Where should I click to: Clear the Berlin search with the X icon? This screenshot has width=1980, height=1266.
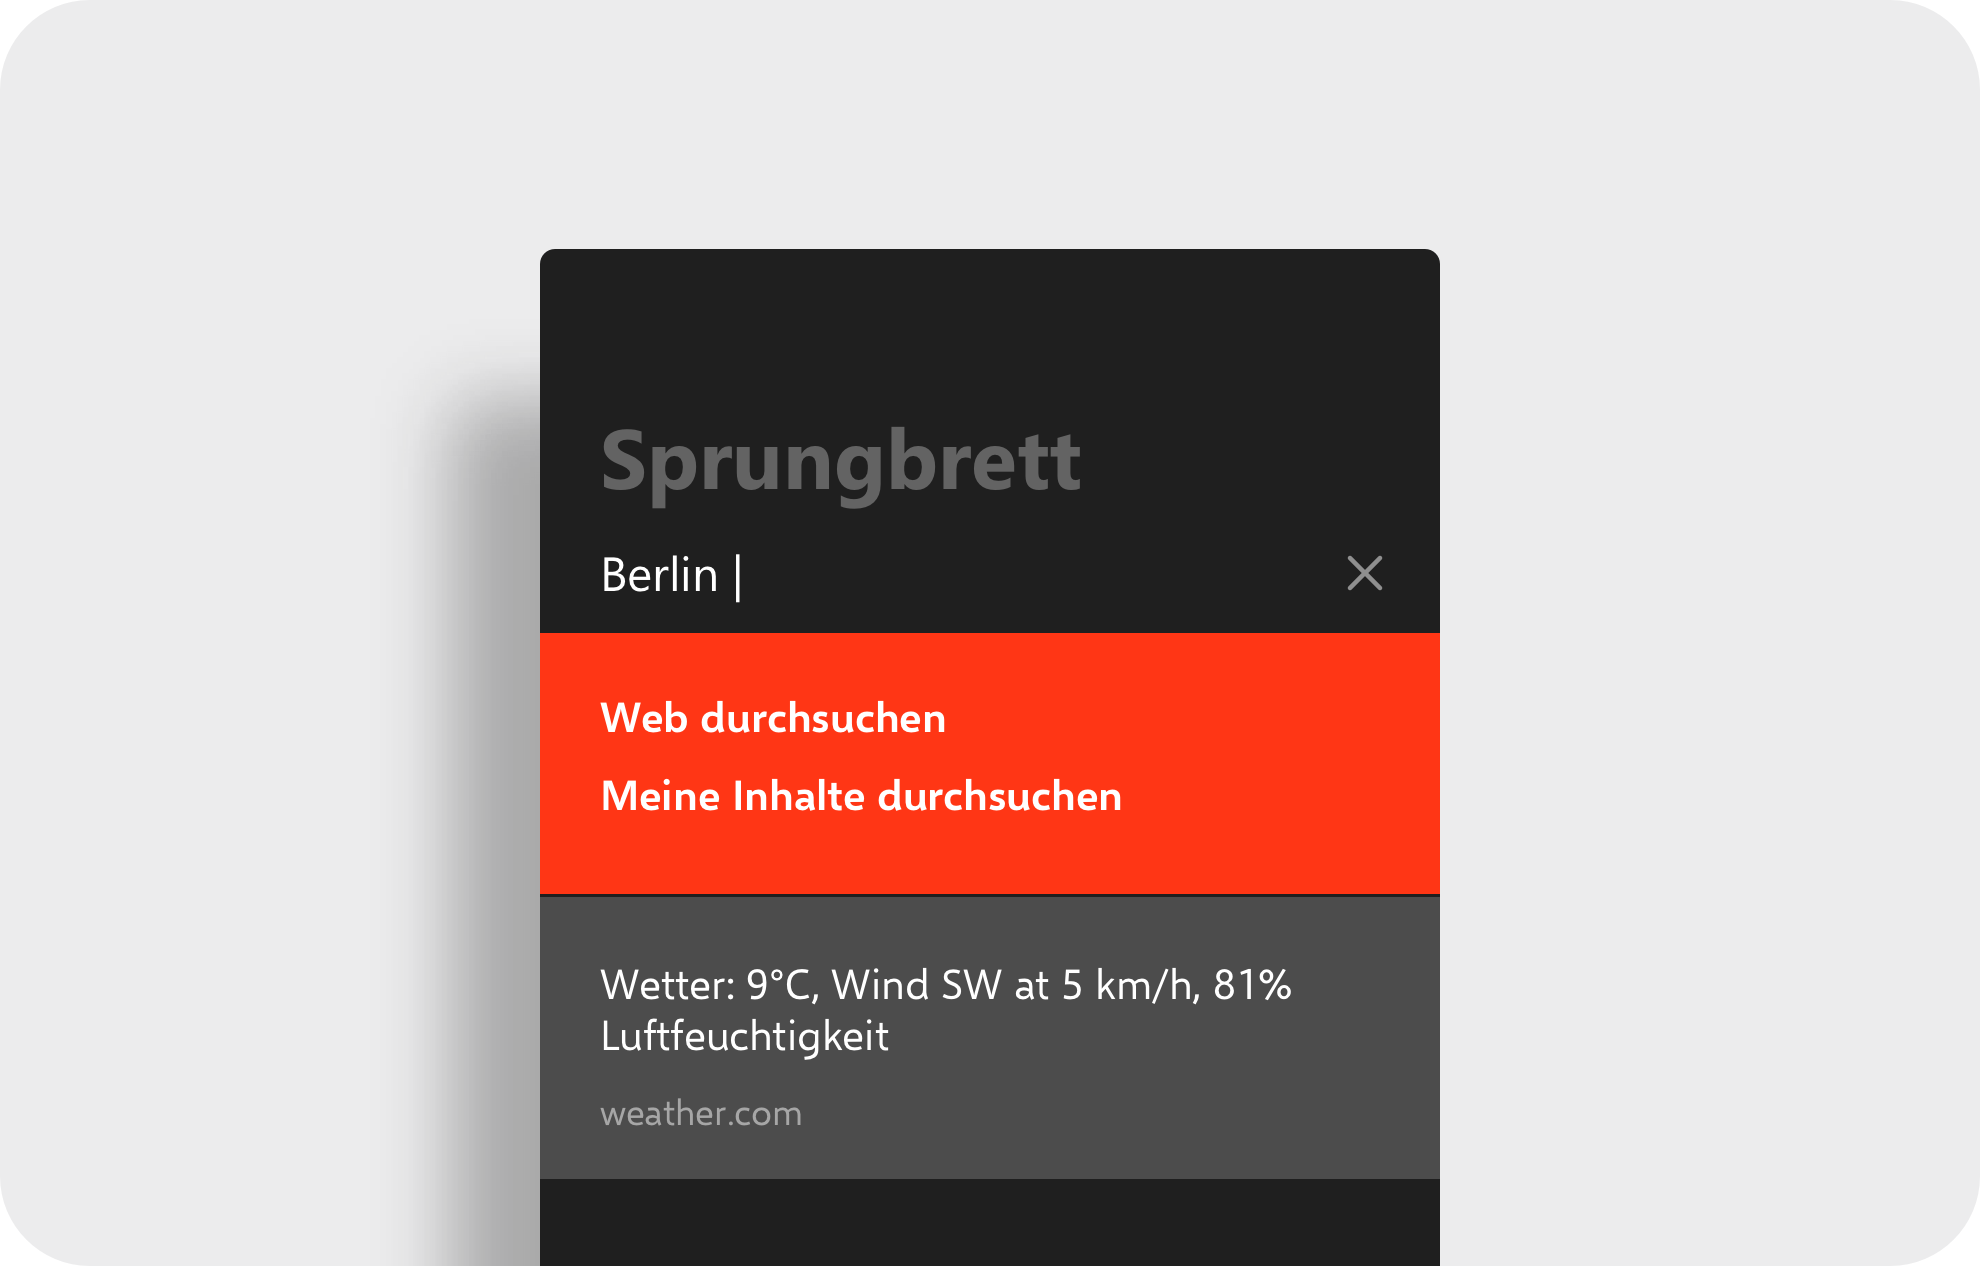pos(1364,573)
